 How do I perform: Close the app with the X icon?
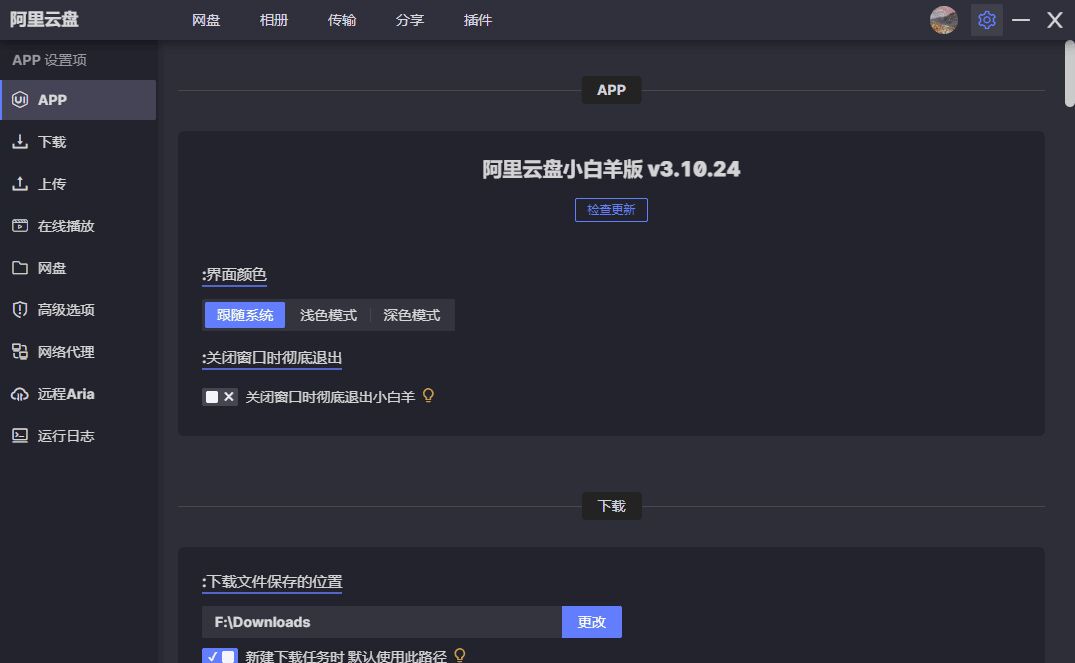(x=1054, y=20)
